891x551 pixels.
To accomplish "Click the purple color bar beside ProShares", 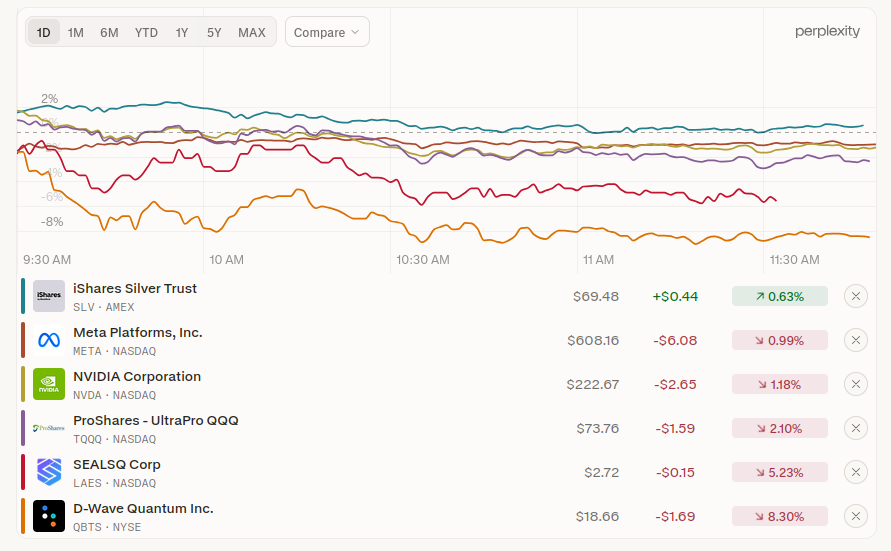I will click(x=23, y=428).
